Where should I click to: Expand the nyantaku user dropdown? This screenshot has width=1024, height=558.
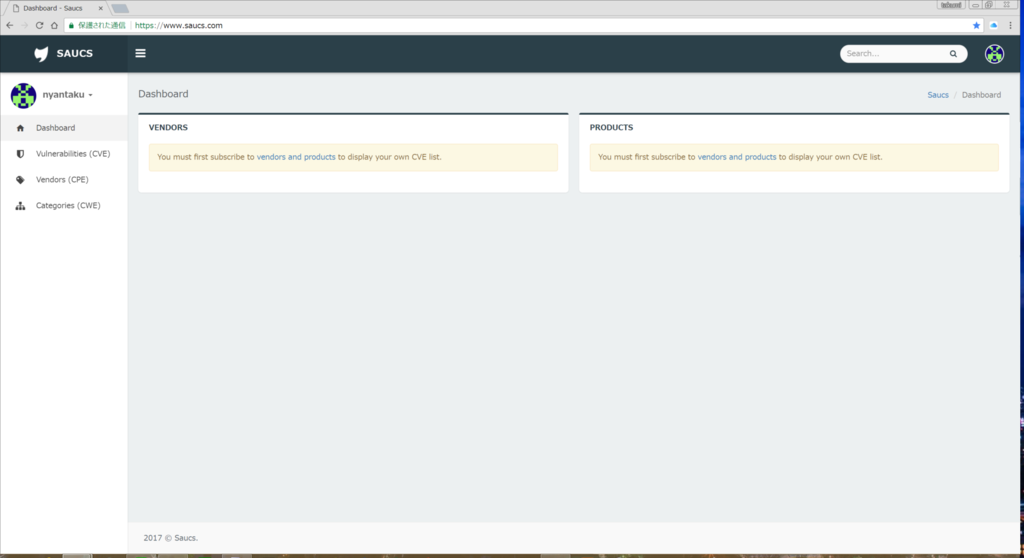[x=67, y=95]
